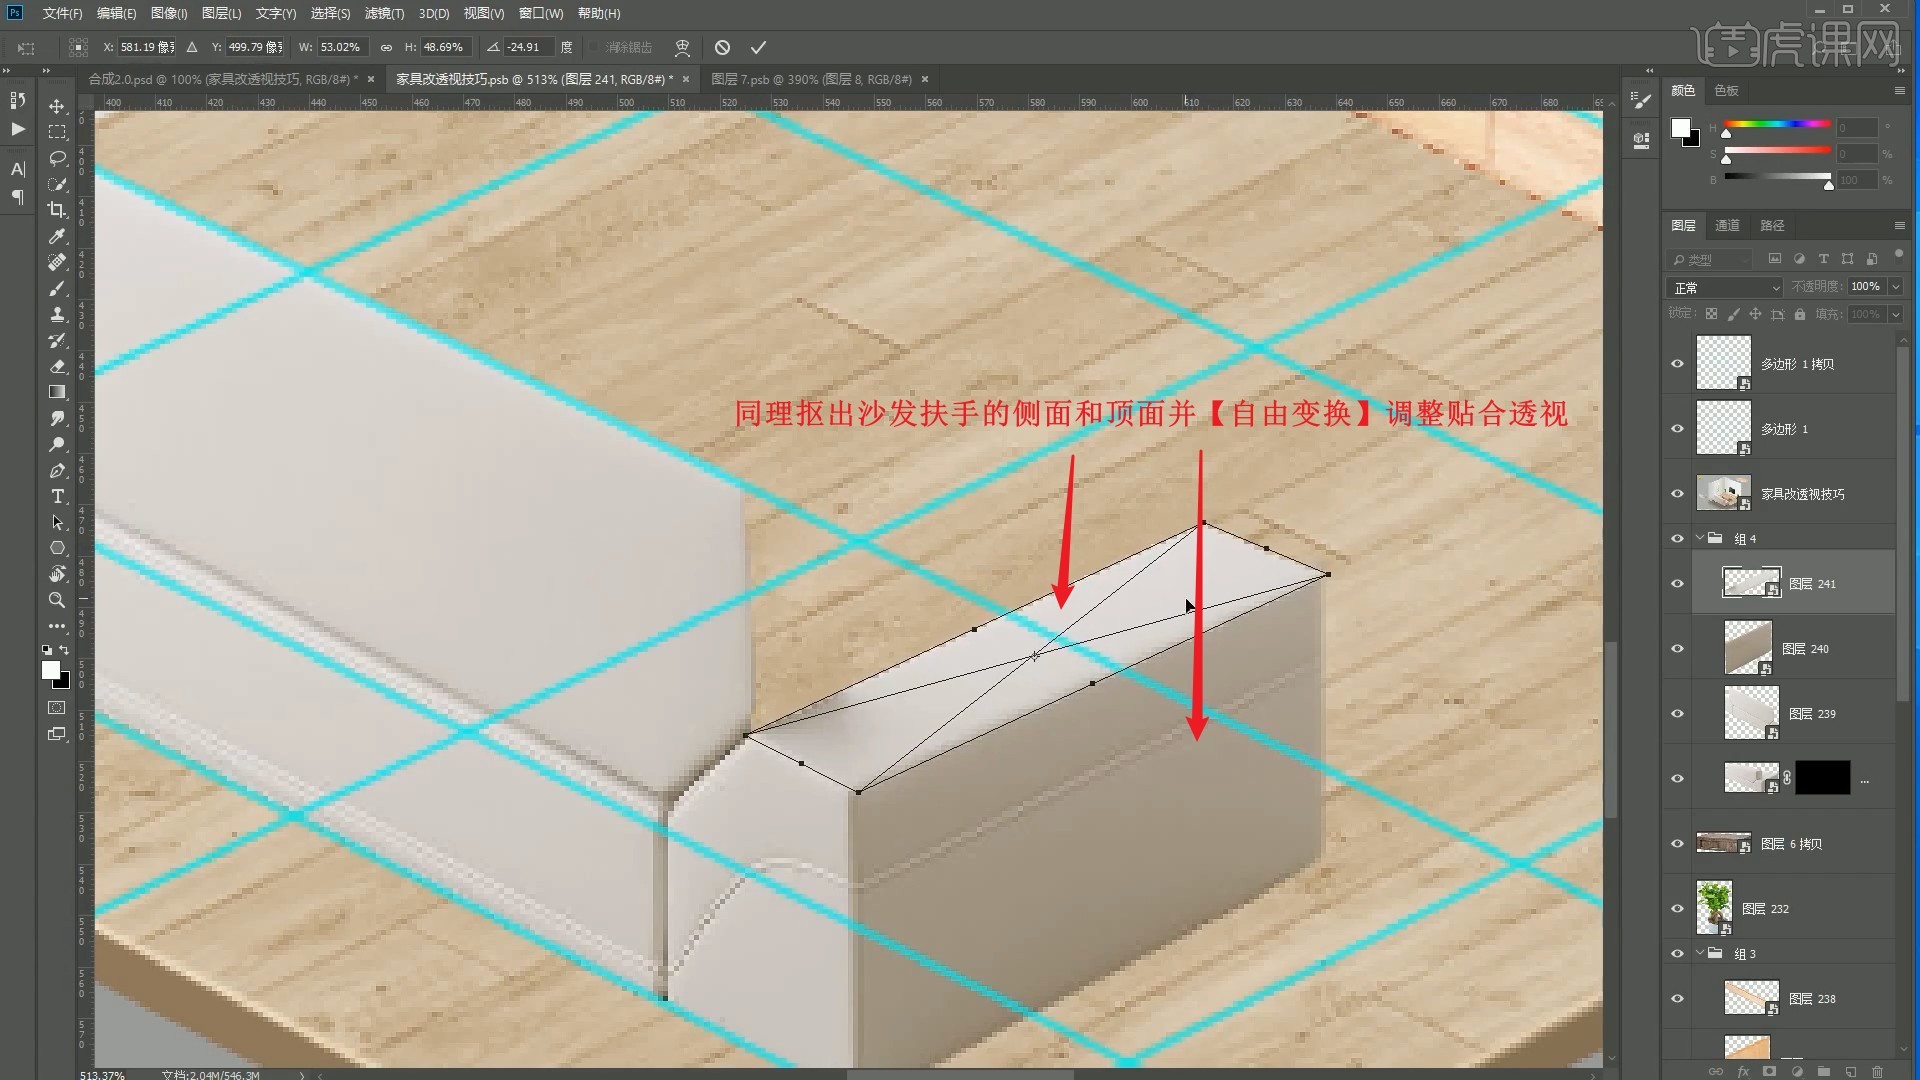Toggle visibility of 组 4 group
Image resolution: width=1920 pixels, height=1080 pixels.
(1677, 539)
